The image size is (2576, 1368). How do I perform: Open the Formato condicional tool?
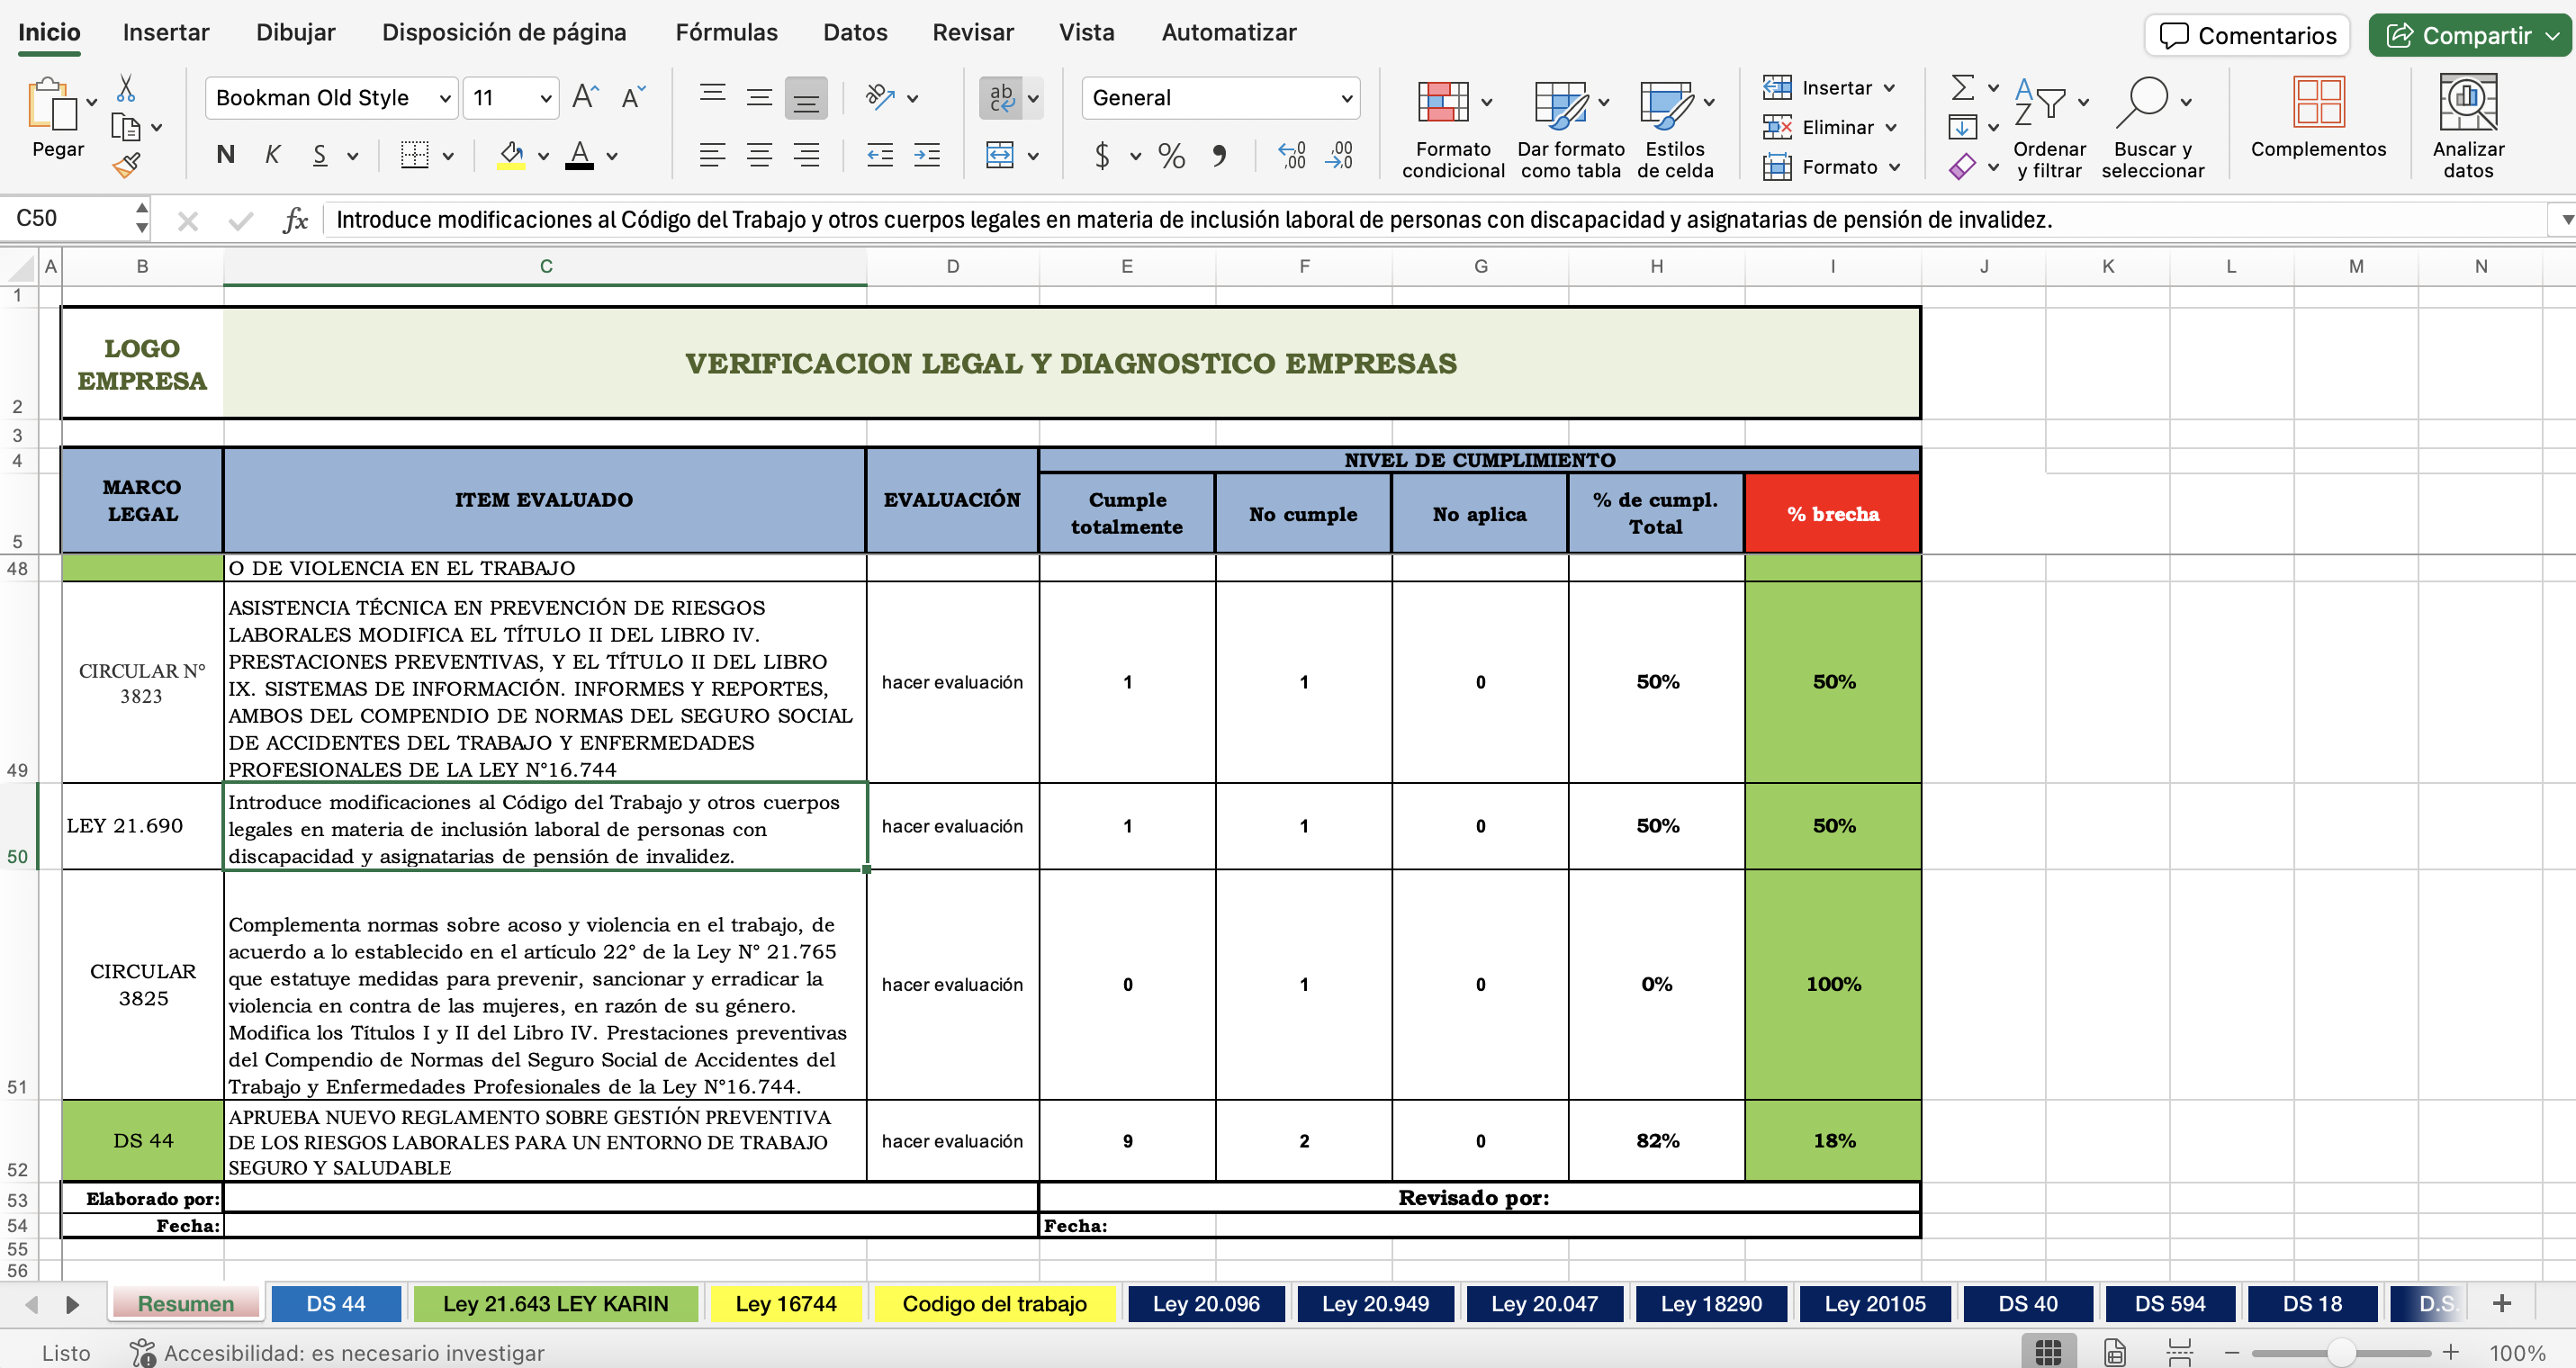[x=1449, y=125]
